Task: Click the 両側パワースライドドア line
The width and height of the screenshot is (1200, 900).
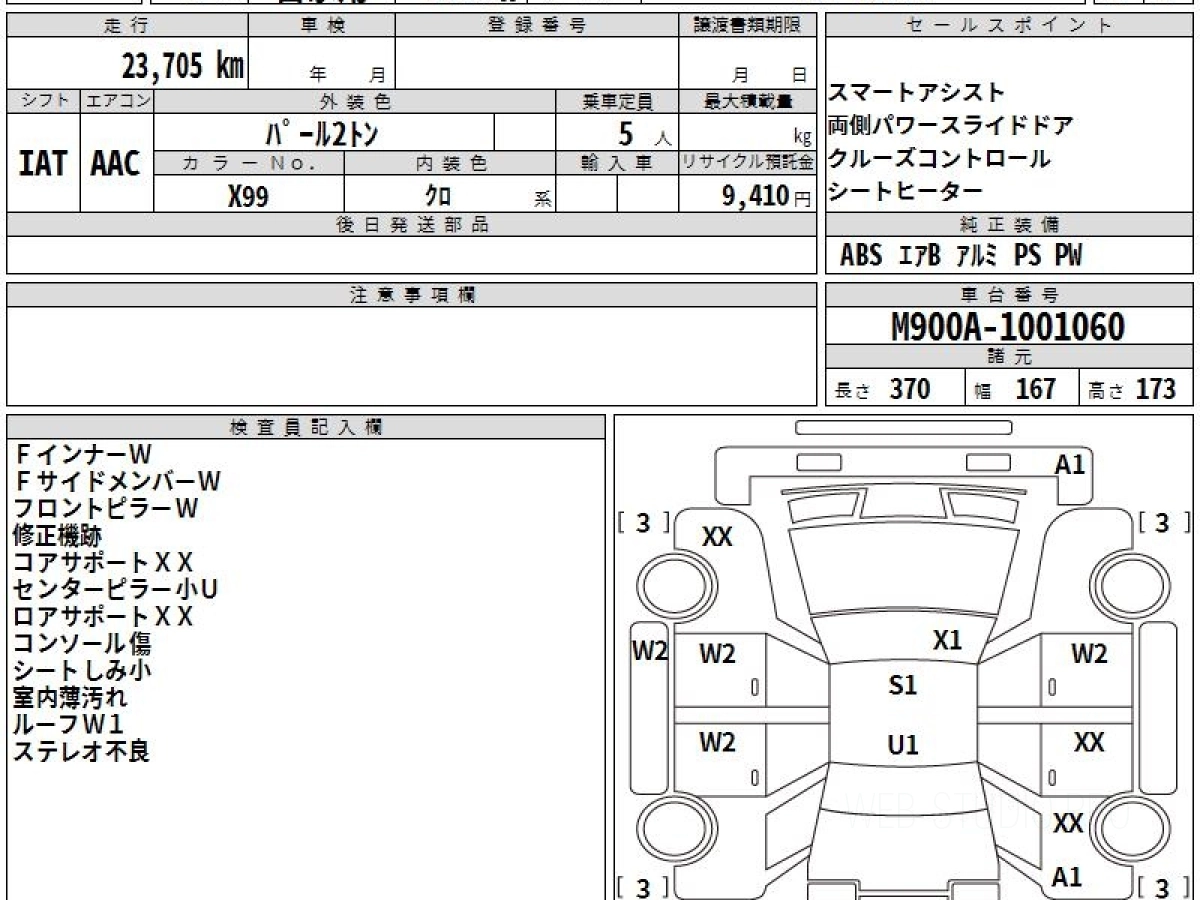Action: tap(951, 126)
